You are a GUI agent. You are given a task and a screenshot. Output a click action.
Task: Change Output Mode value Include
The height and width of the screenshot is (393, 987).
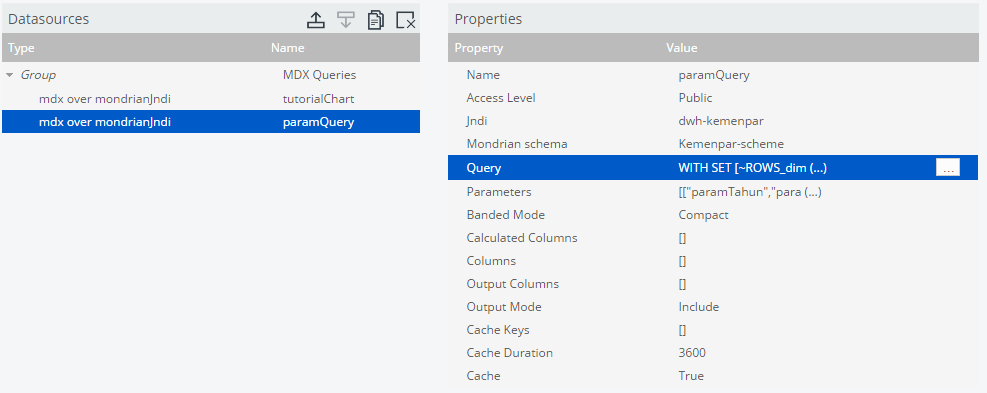click(x=699, y=307)
